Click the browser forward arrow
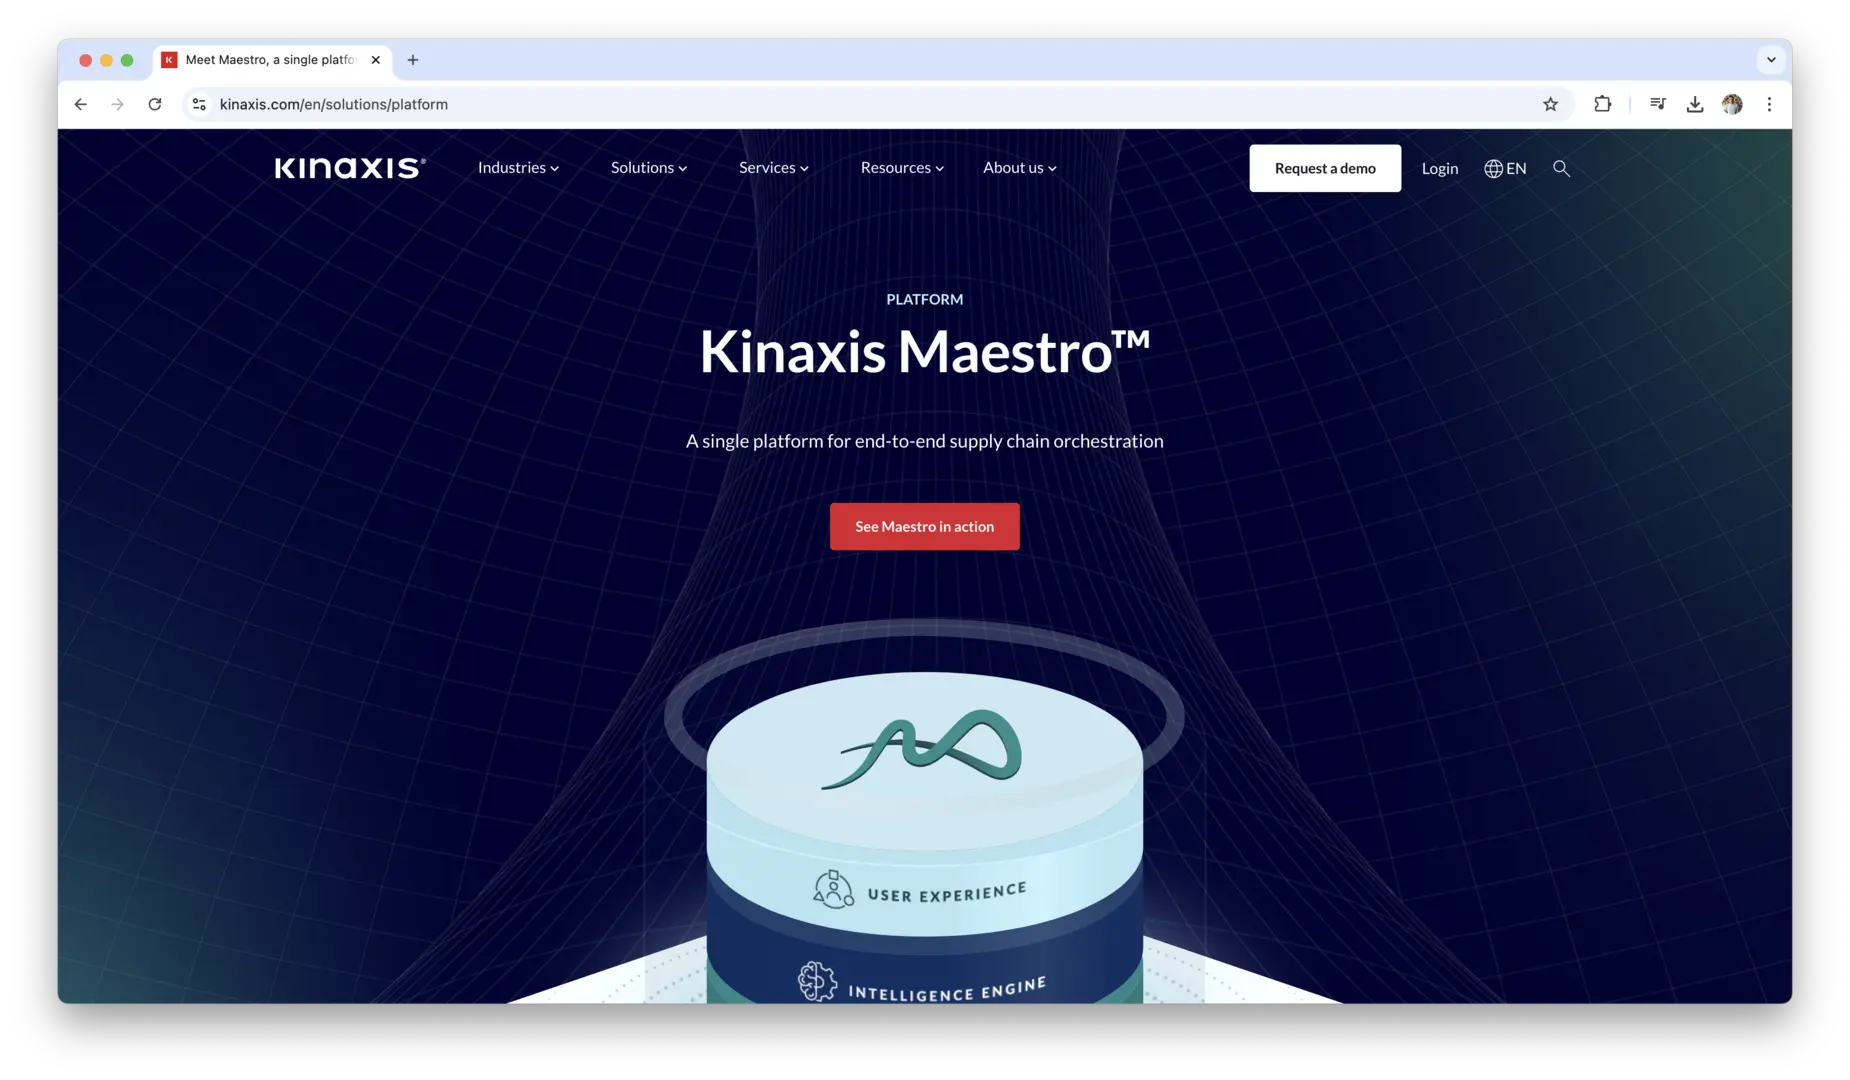1850x1080 pixels. [117, 104]
